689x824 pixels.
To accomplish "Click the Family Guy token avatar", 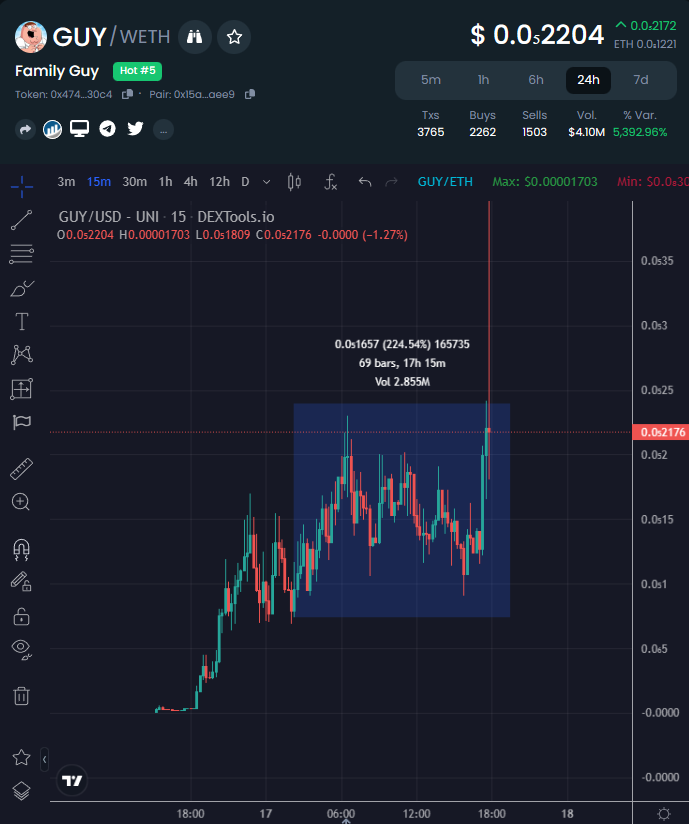I will (x=30, y=37).
